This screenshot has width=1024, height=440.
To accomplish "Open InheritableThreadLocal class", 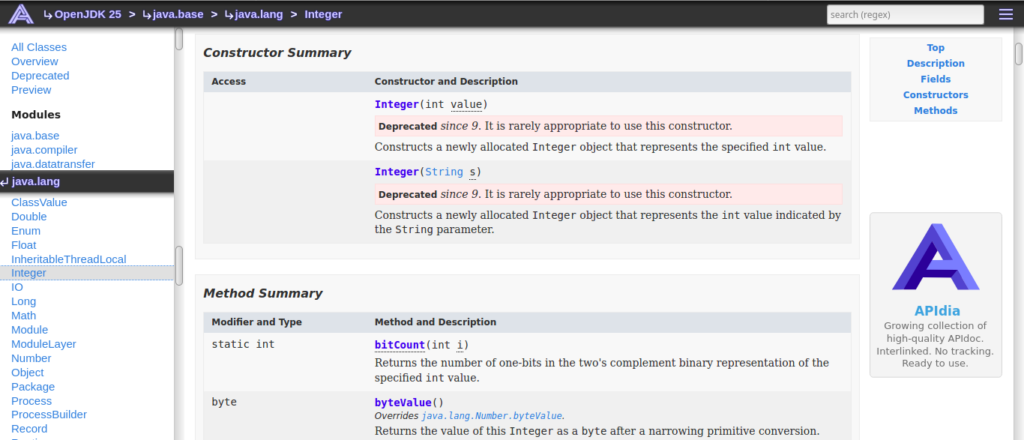I will click(x=69, y=259).
